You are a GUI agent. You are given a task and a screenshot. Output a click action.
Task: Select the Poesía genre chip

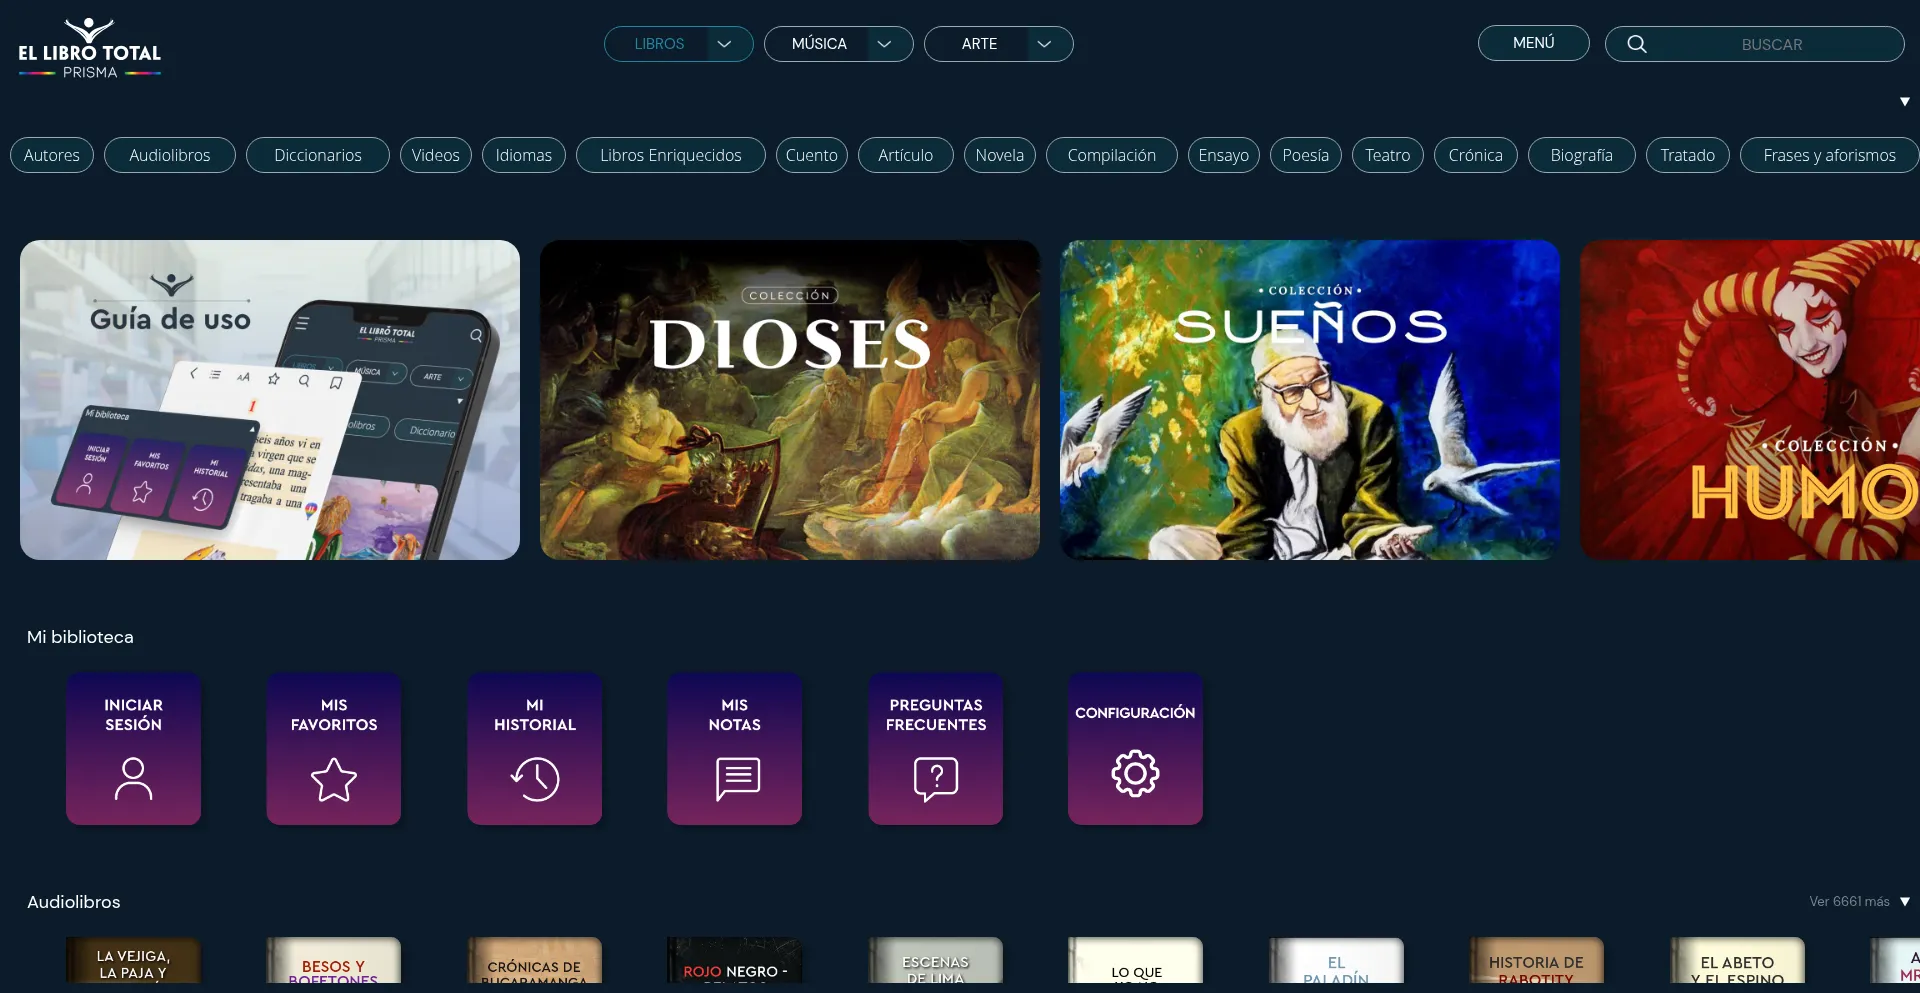pyautogui.click(x=1306, y=155)
